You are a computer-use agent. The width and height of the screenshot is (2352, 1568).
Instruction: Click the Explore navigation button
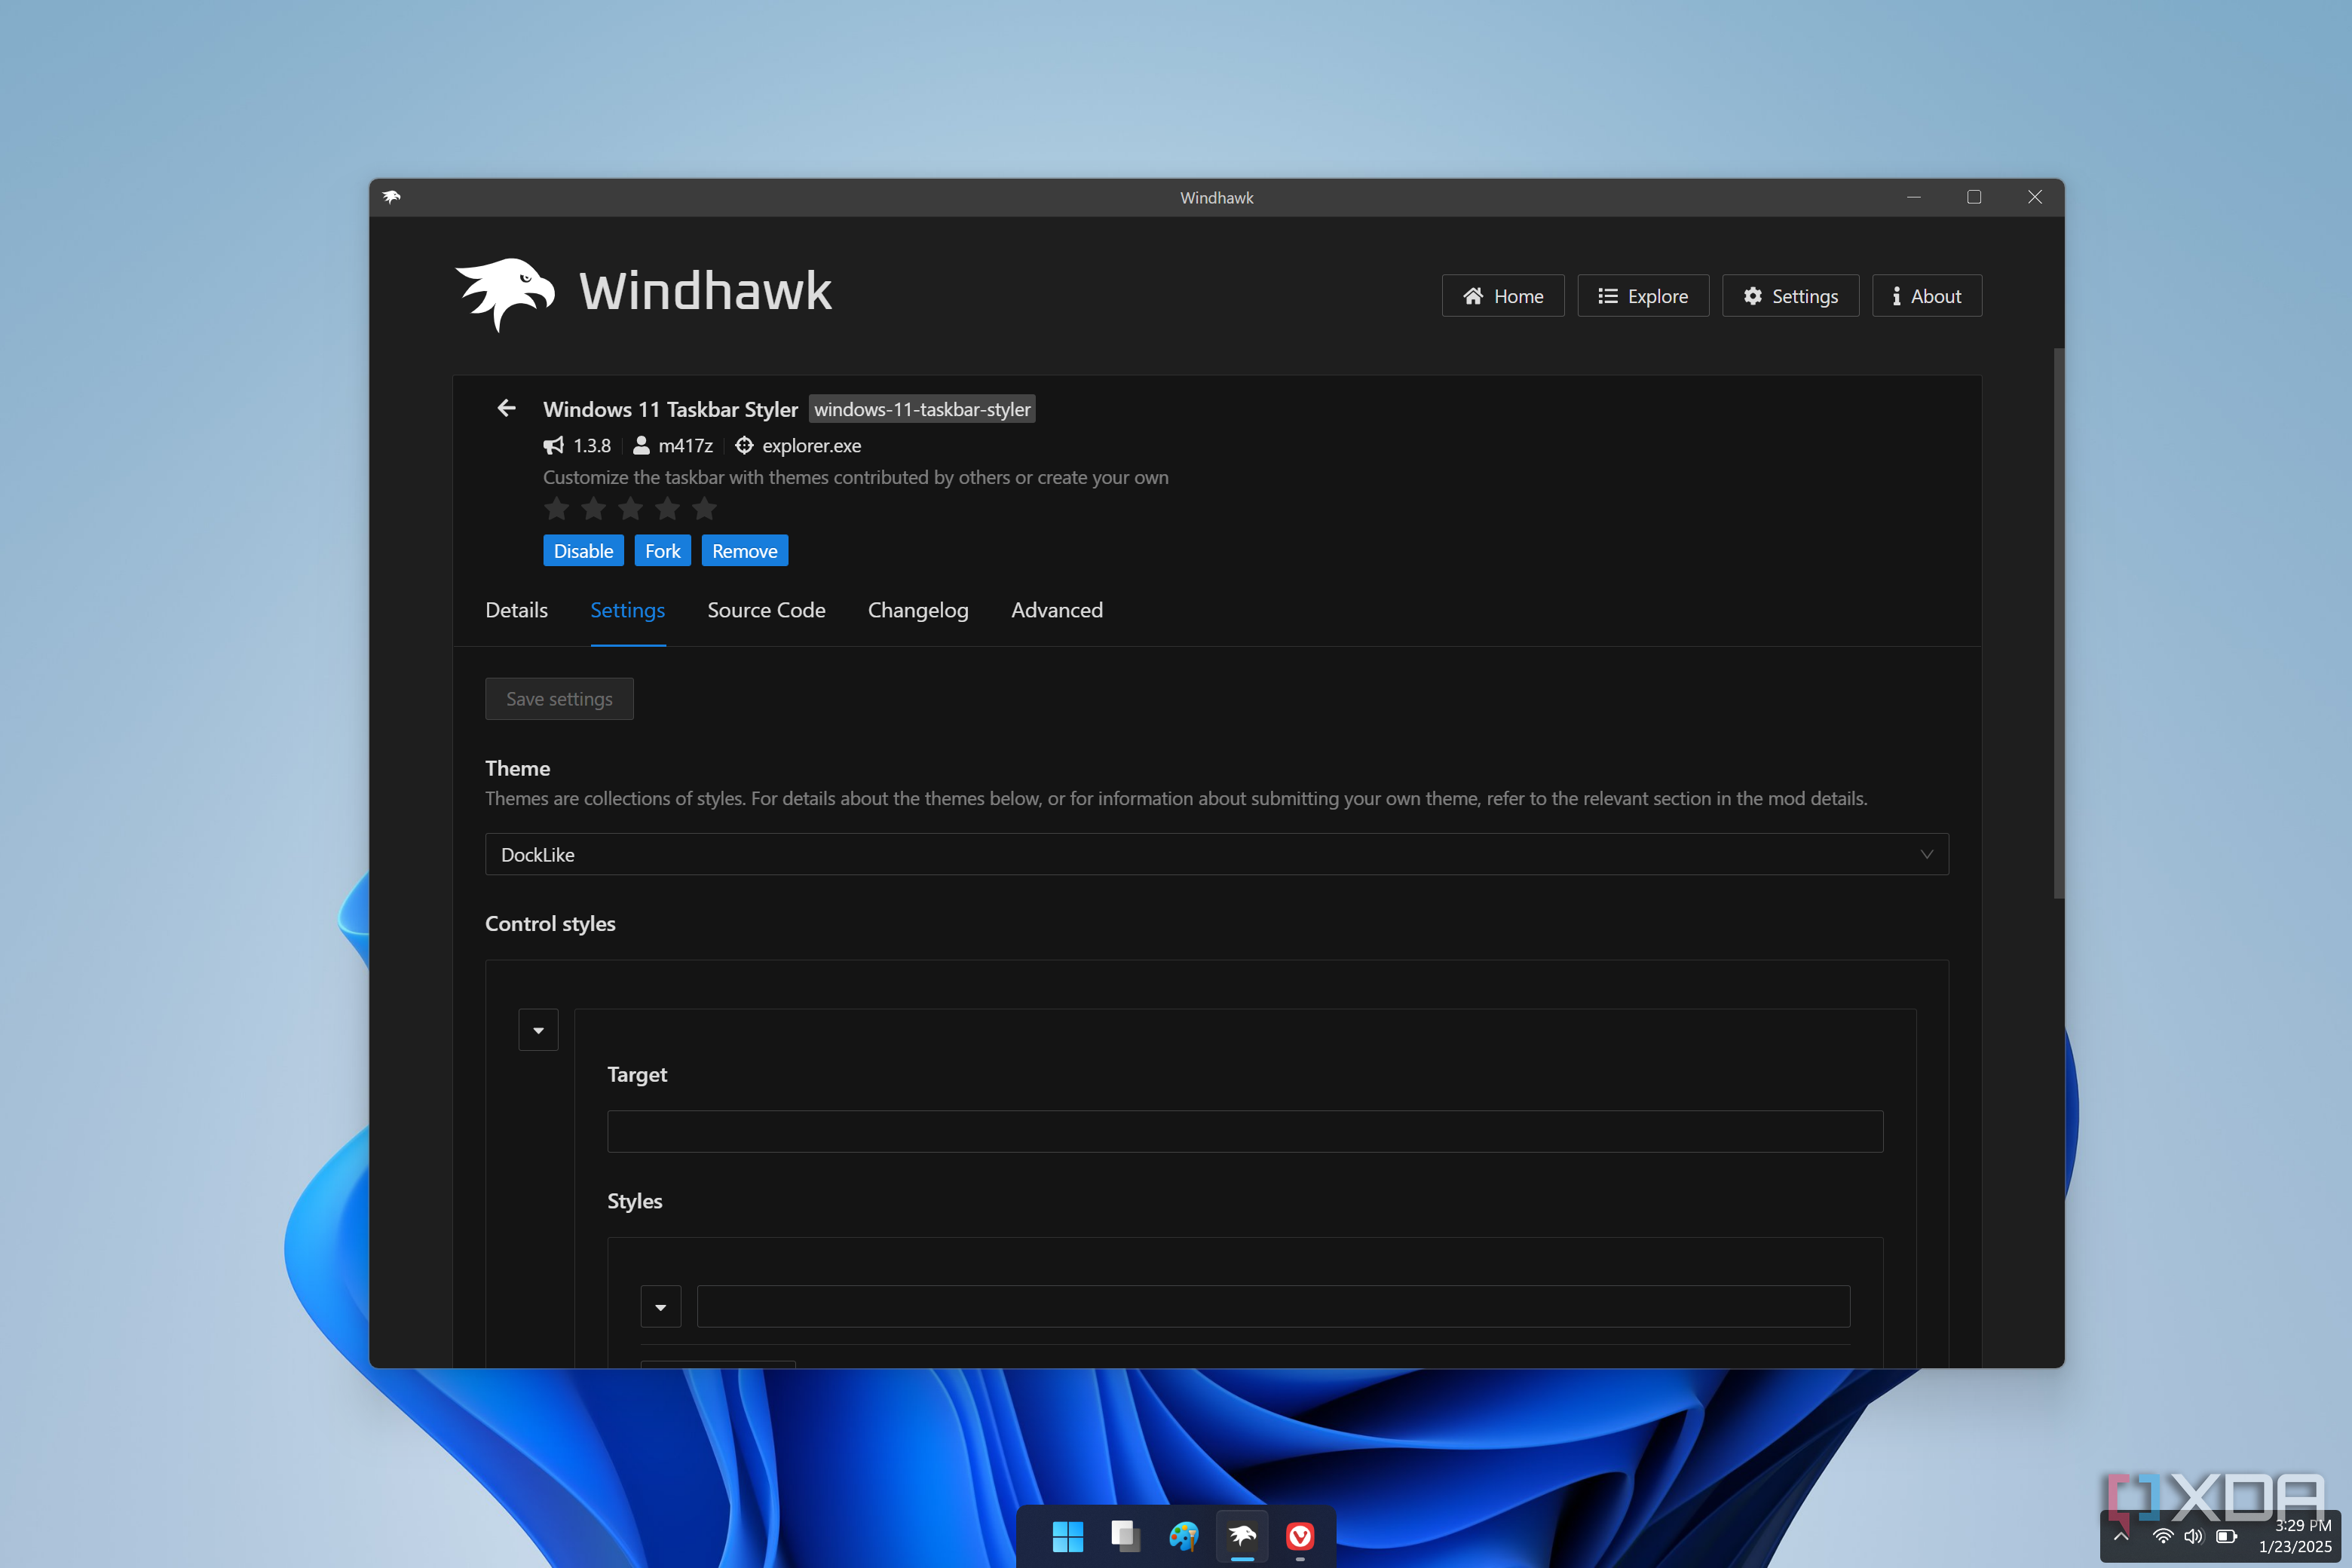click(x=1642, y=296)
